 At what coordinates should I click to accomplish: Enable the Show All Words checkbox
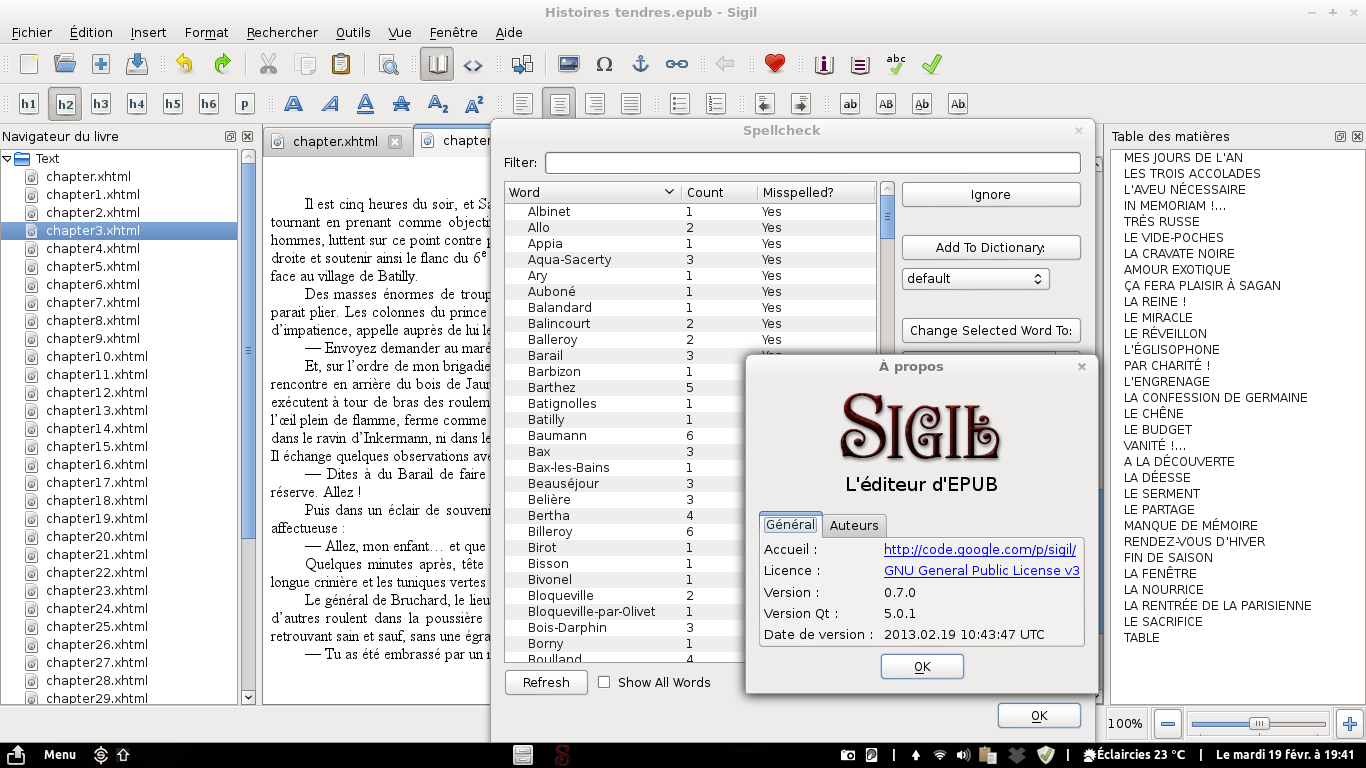(604, 682)
